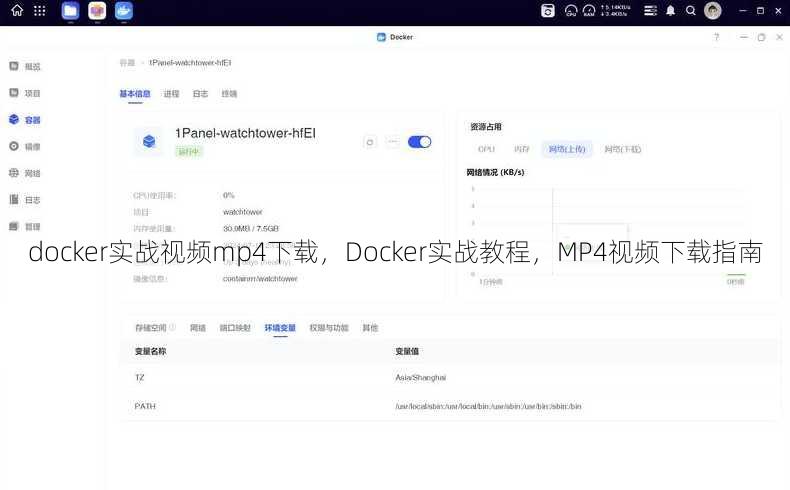790x490 pixels.
Task: Open the top bar search icon
Action: pyautogui.click(x=691, y=11)
